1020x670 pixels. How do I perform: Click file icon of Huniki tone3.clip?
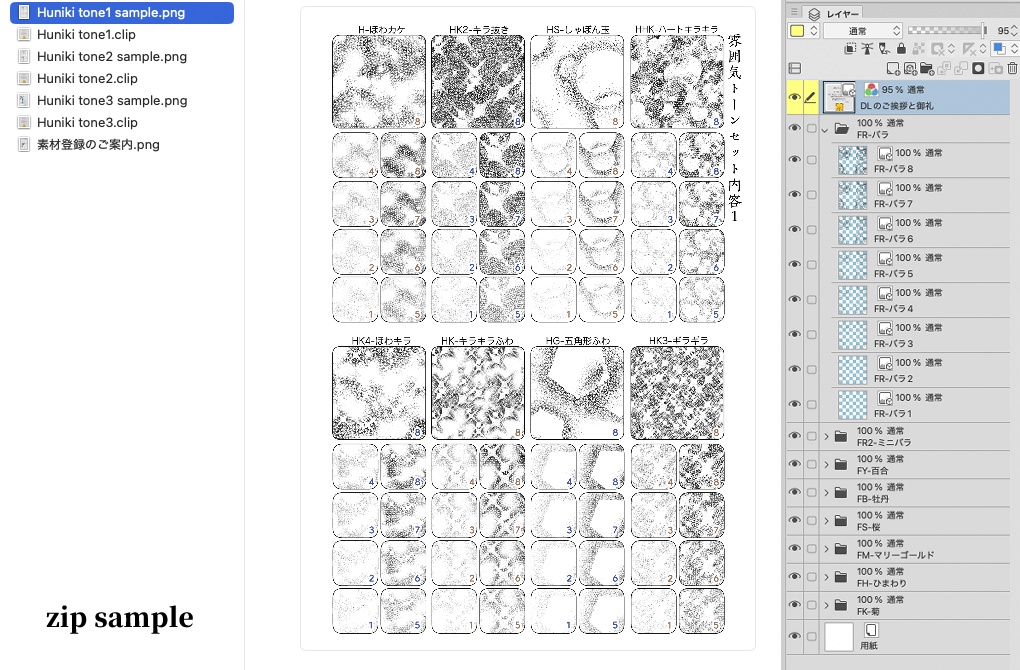pos(24,122)
